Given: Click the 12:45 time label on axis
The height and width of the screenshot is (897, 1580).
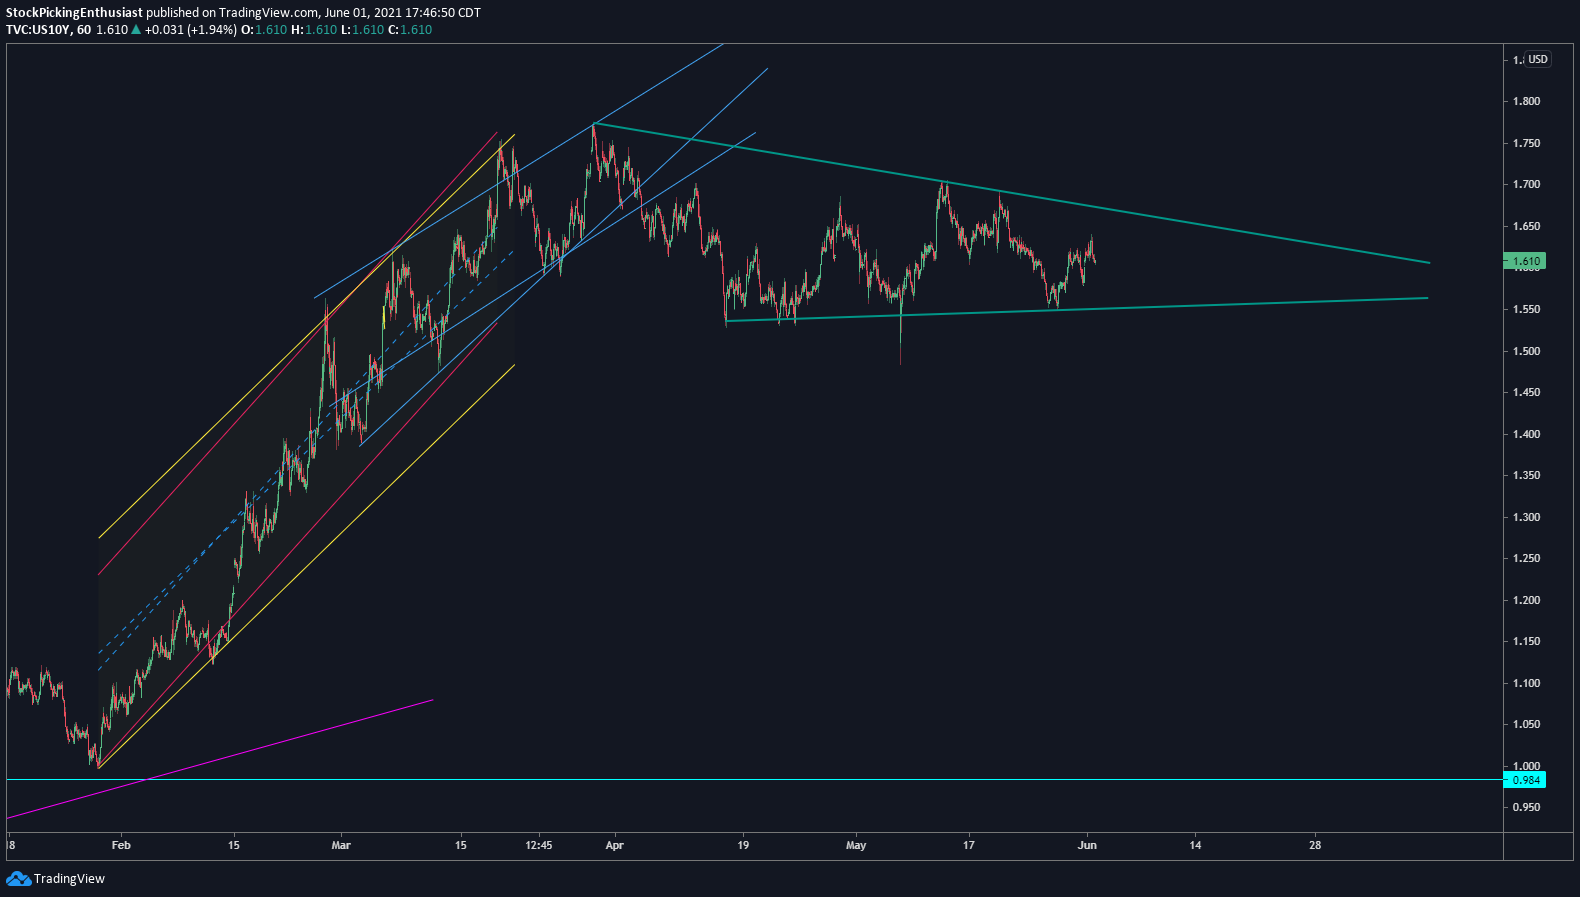Looking at the screenshot, I should (538, 845).
